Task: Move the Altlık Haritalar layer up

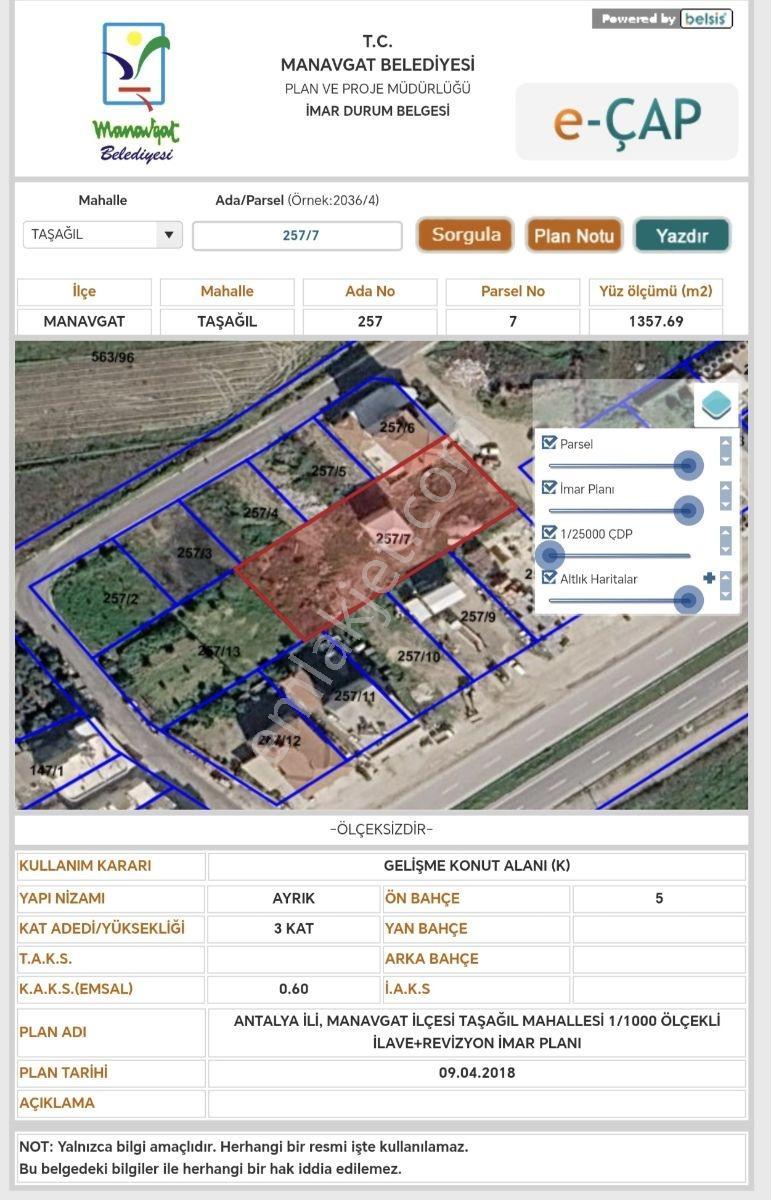Action: [x=726, y=577]
